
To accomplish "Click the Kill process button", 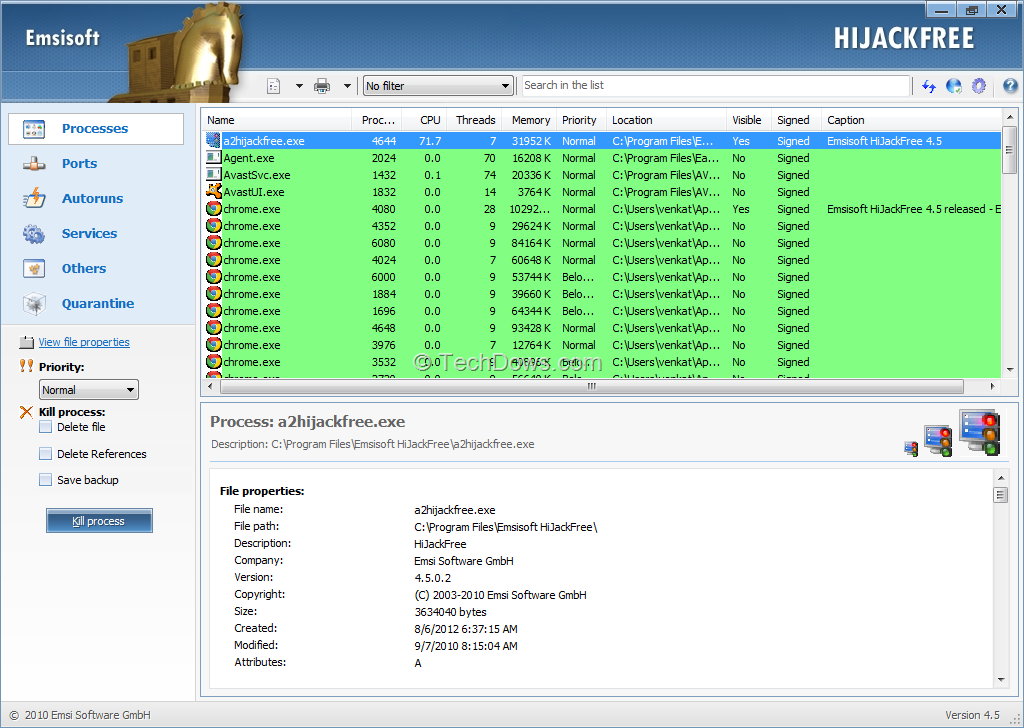I will pyautogui.click(x=99, y=521).
